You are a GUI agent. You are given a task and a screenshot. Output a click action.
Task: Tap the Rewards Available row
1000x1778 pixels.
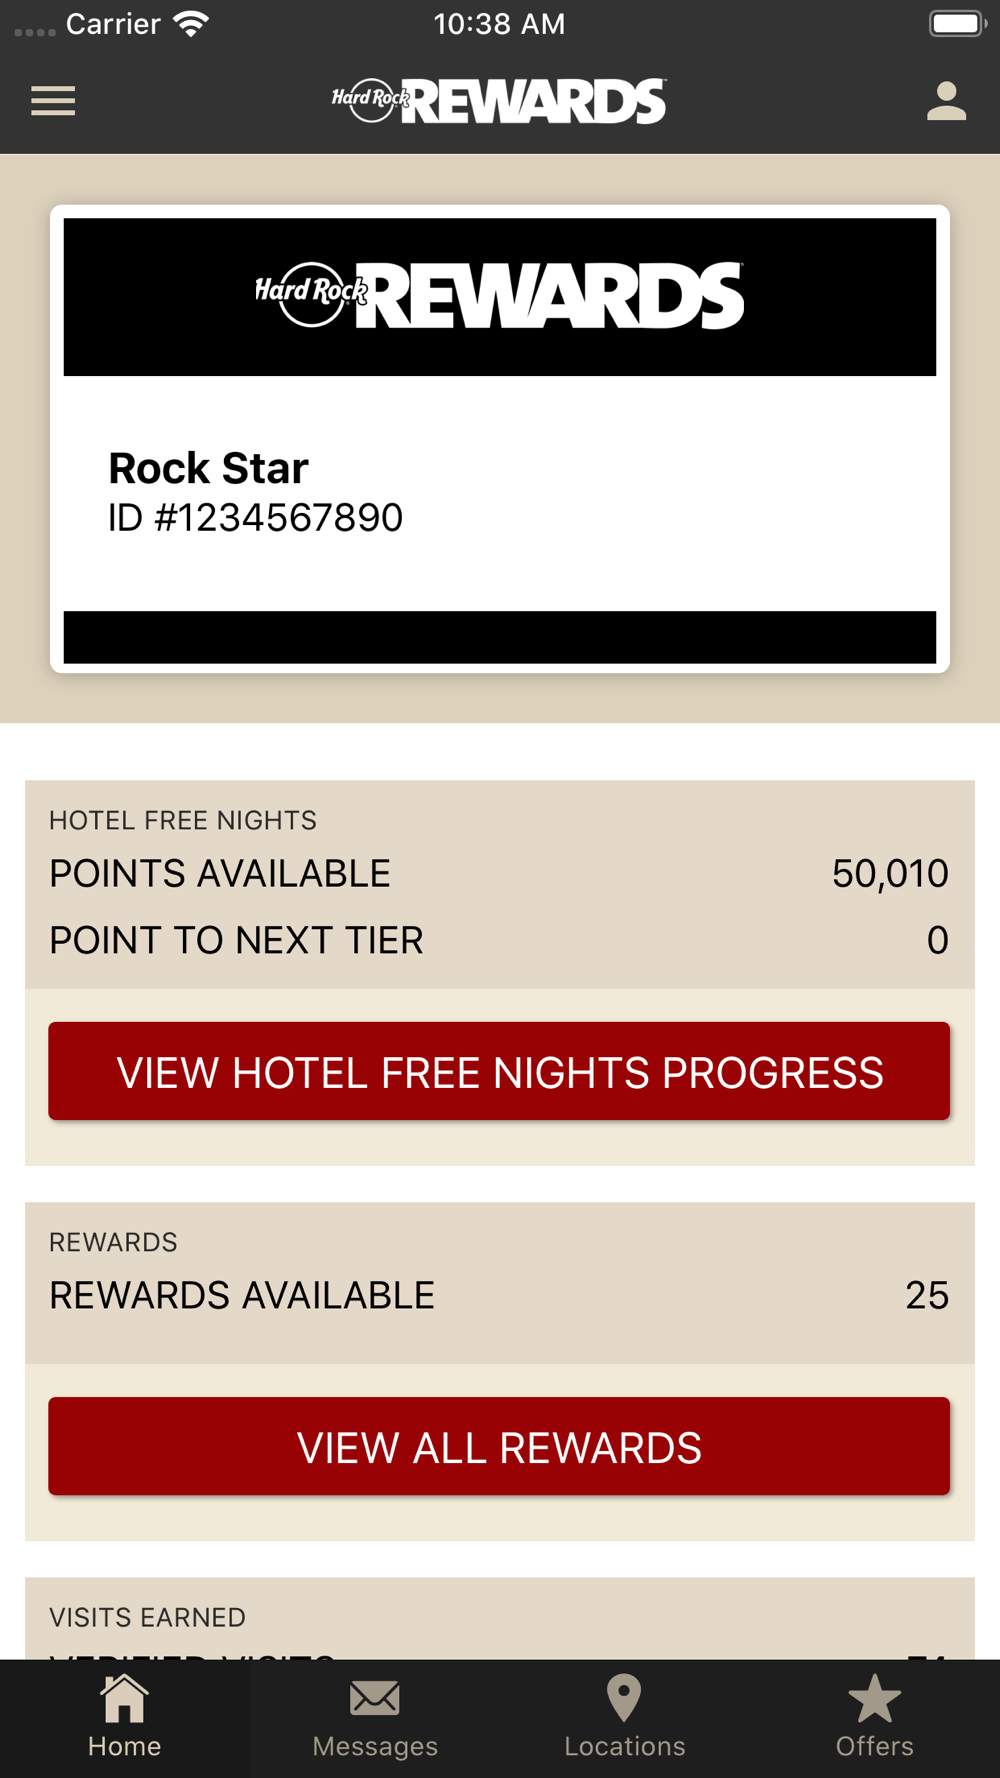499,1295
